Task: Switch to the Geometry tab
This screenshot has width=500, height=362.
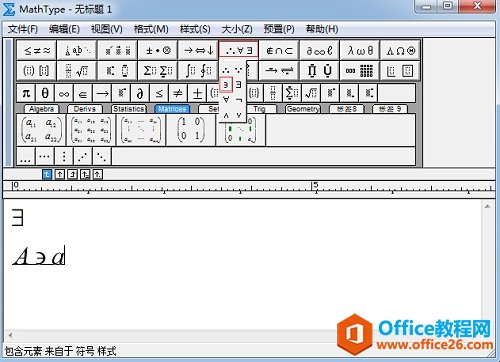Action: (303, 109)
